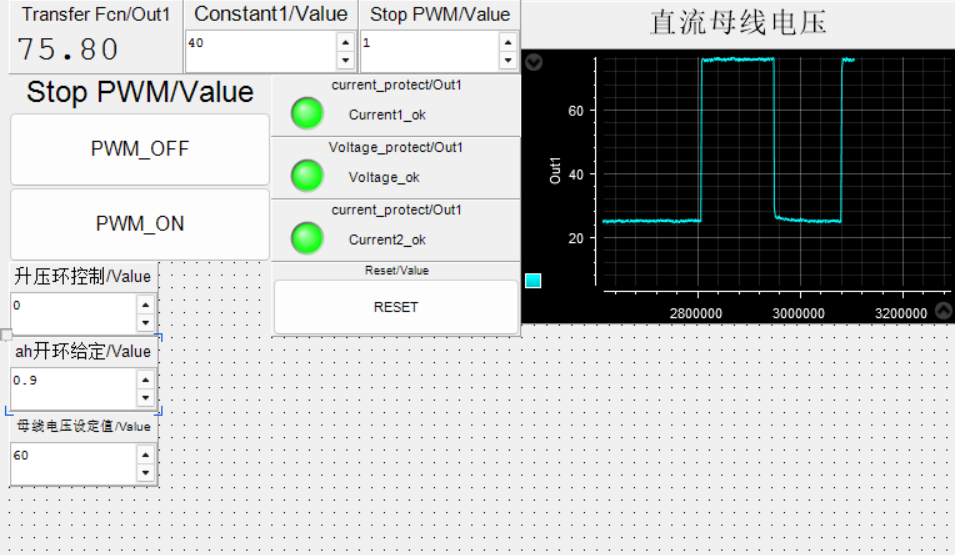Click the 升压环控制/Value label
This screenshot has width=955, height=555.
point(83,277)
